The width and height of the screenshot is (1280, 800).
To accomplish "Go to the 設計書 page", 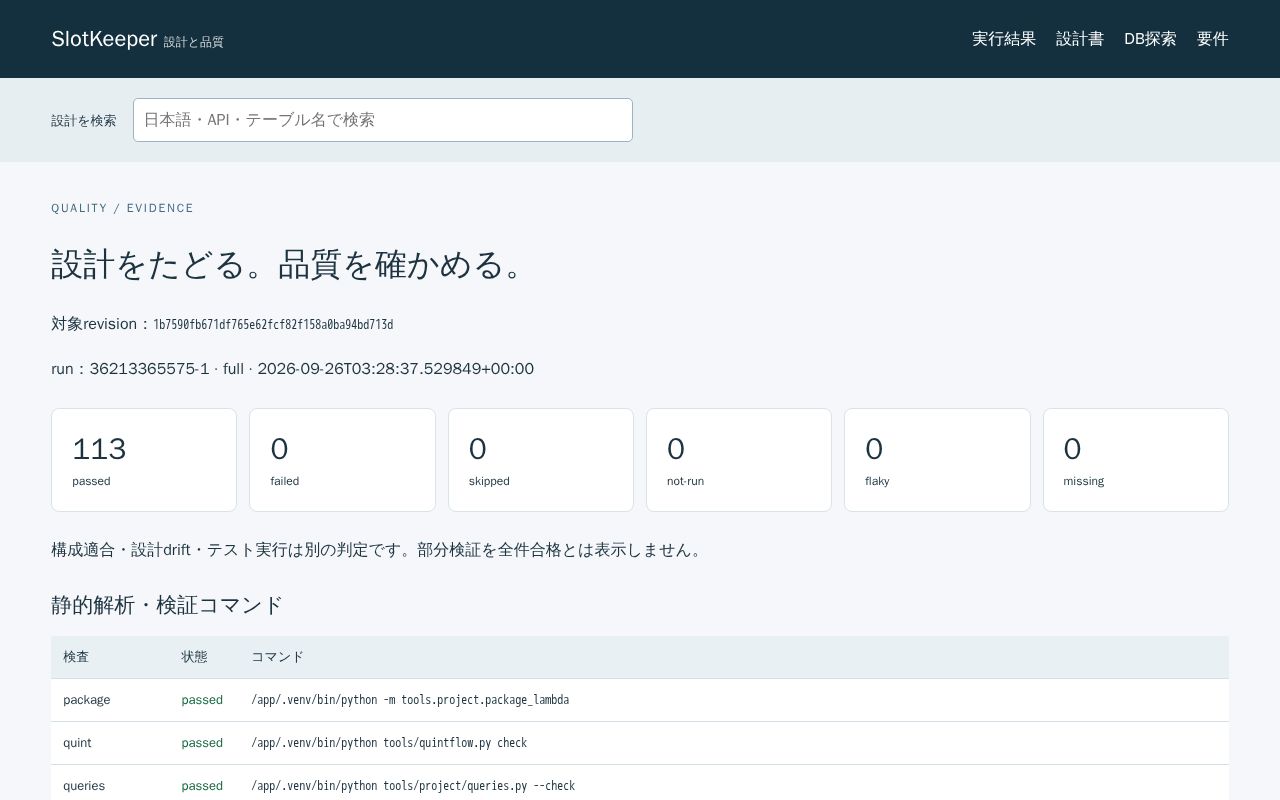I will pyautogui.click(x=1080, y=39).
